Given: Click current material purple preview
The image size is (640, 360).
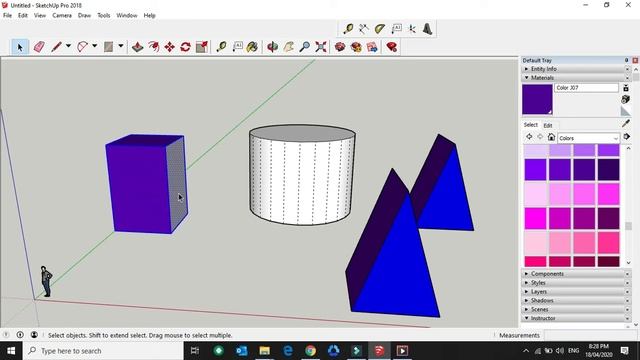Looking at the screenshot, I should (537, 99).
